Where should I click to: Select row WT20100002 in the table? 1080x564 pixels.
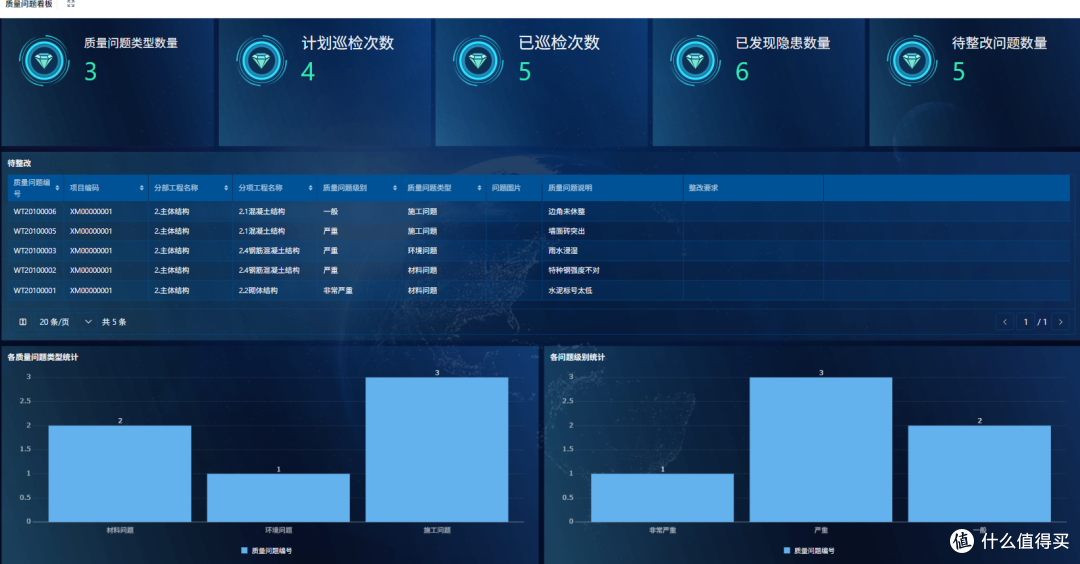[539, 270]
